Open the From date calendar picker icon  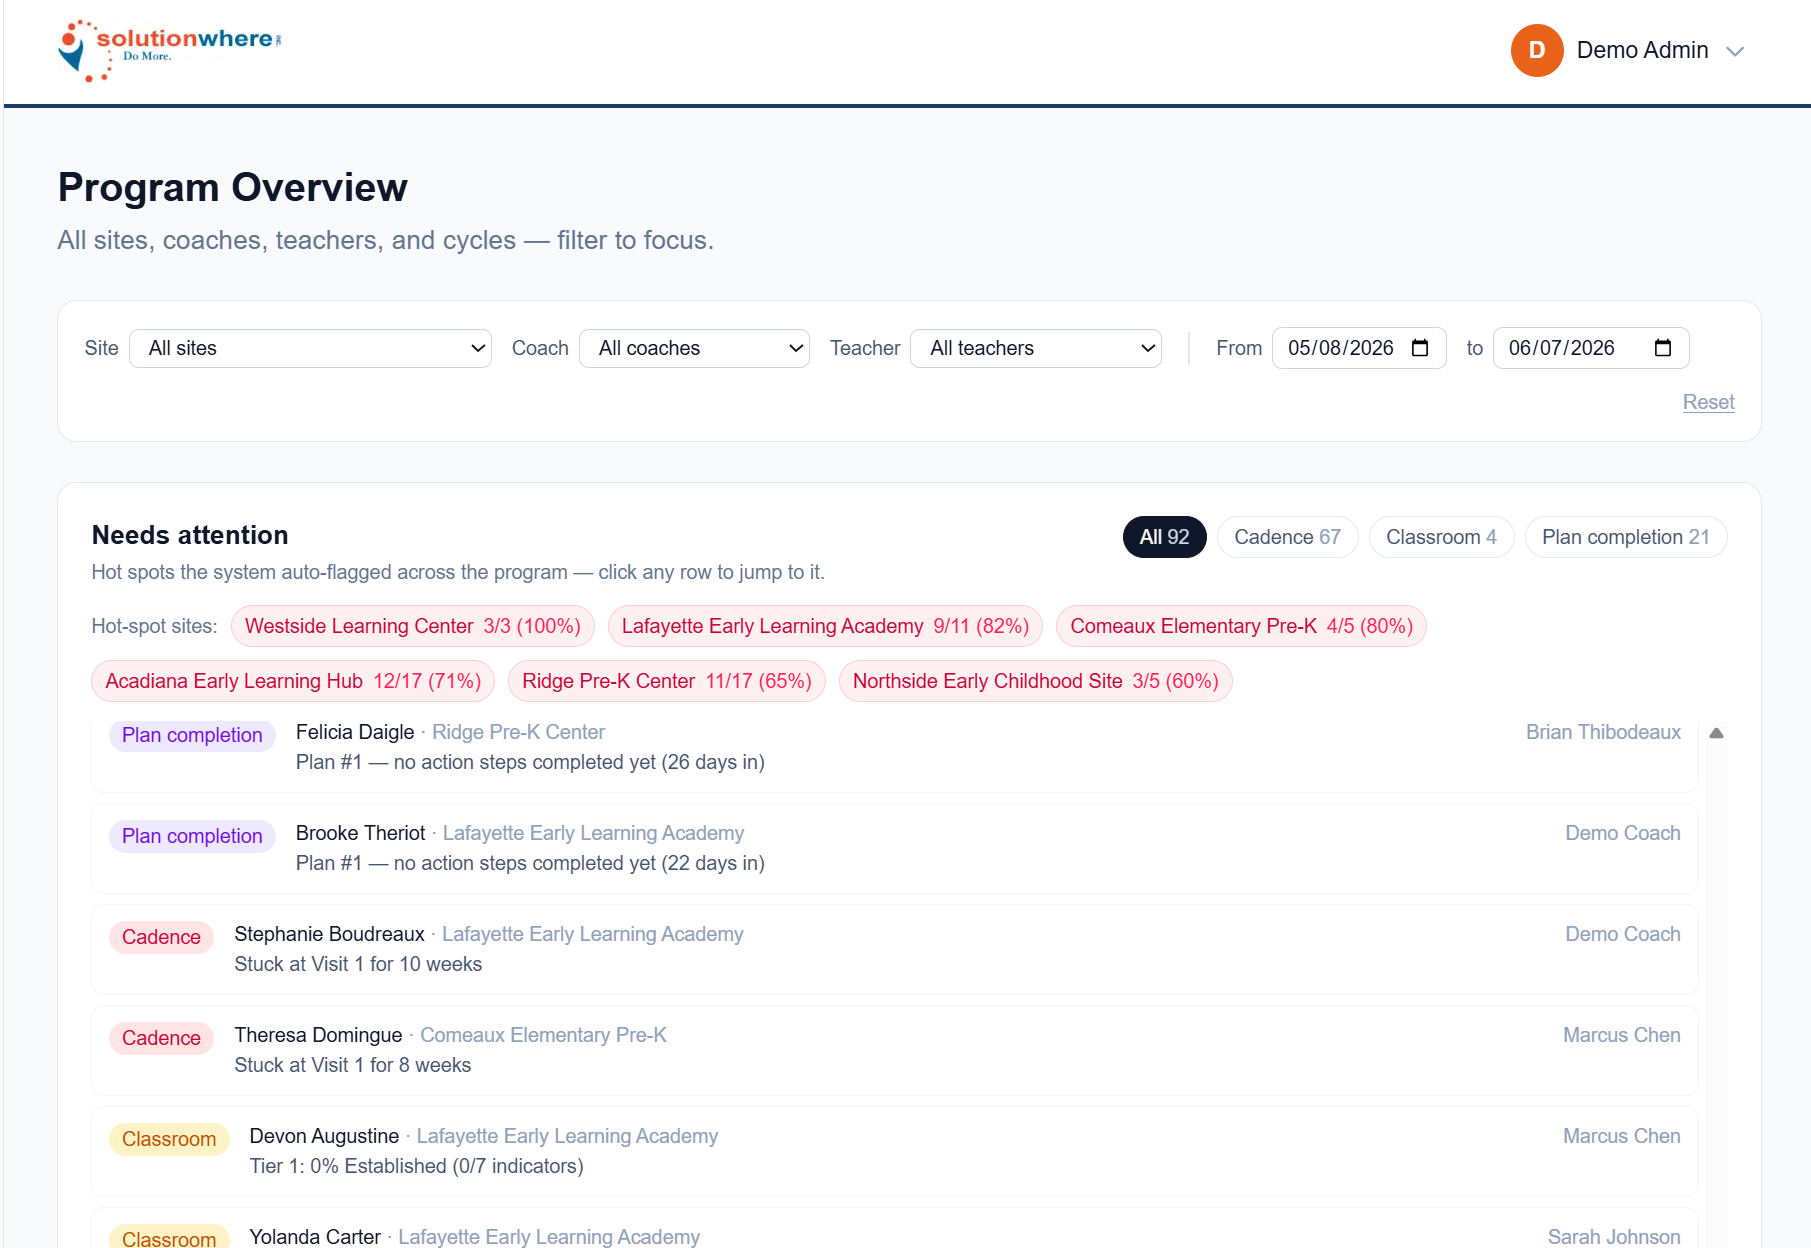pyautogui.click(x=1420, y=348)
